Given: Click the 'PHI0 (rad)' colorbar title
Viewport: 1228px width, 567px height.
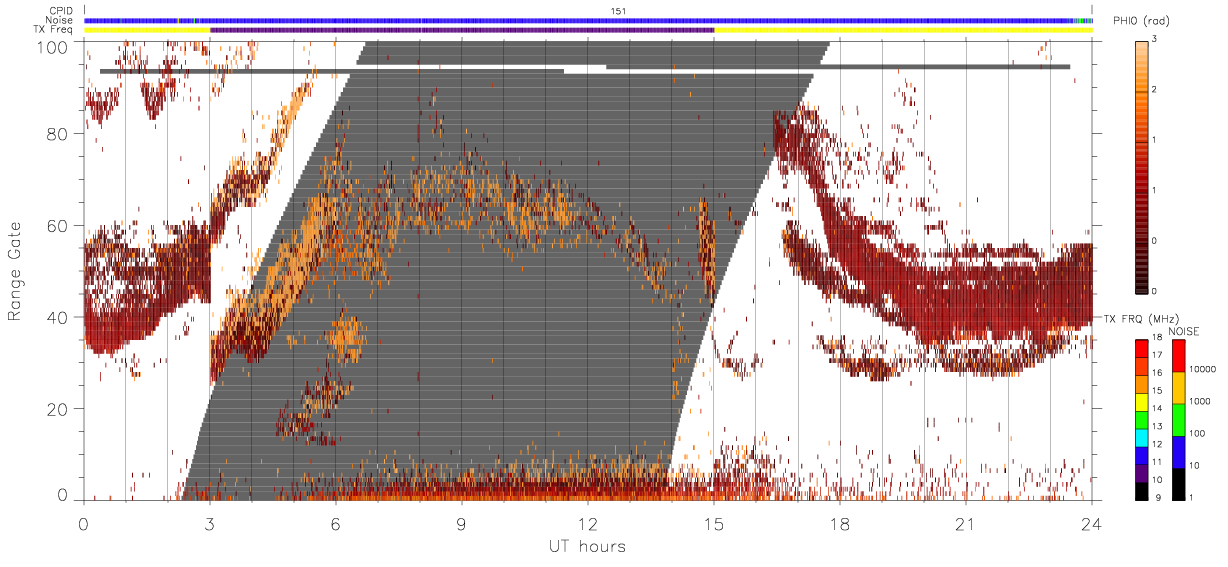Looking at the screenshot, I should tap(1140, 22).
